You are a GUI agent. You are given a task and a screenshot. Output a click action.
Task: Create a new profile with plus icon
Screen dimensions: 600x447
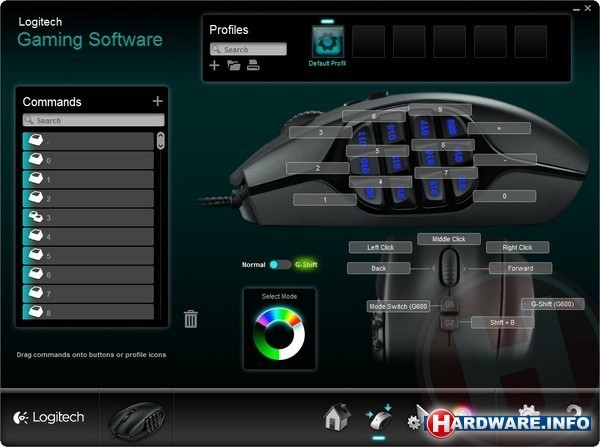[214, 65]
